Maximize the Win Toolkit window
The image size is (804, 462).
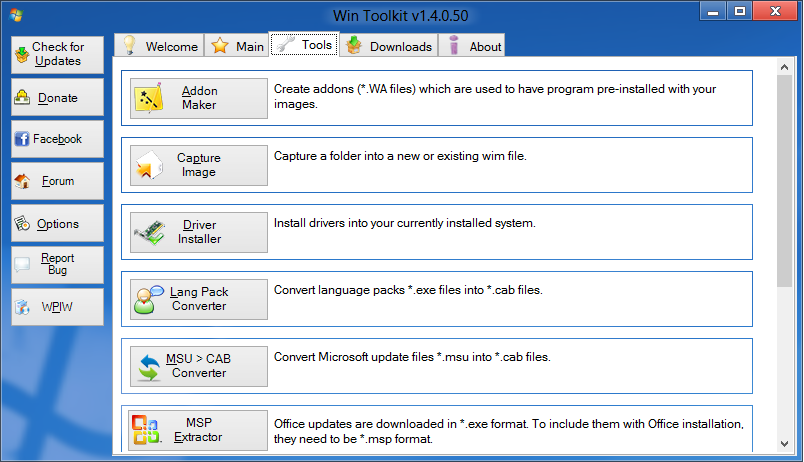[x=739, y=11]
